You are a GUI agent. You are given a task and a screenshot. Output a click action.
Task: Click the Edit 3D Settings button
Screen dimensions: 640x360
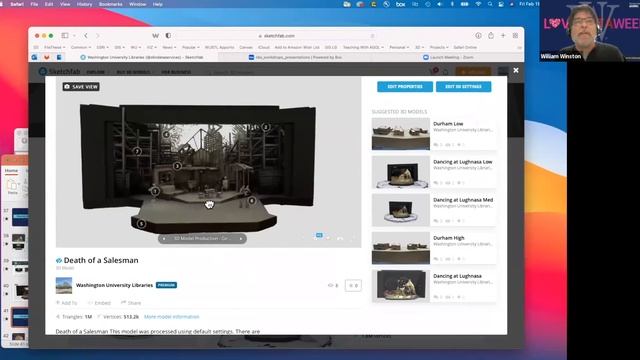(x=463, y=87)
